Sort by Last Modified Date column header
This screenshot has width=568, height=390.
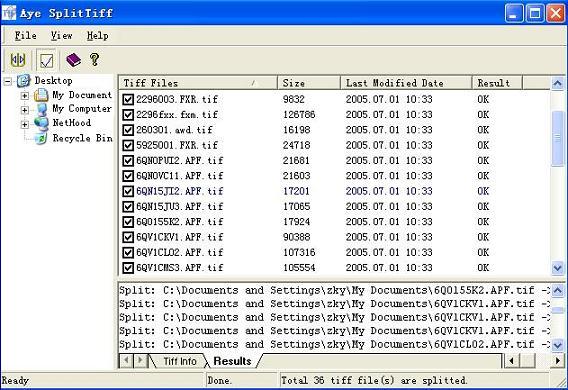click(x=406, y=83)
